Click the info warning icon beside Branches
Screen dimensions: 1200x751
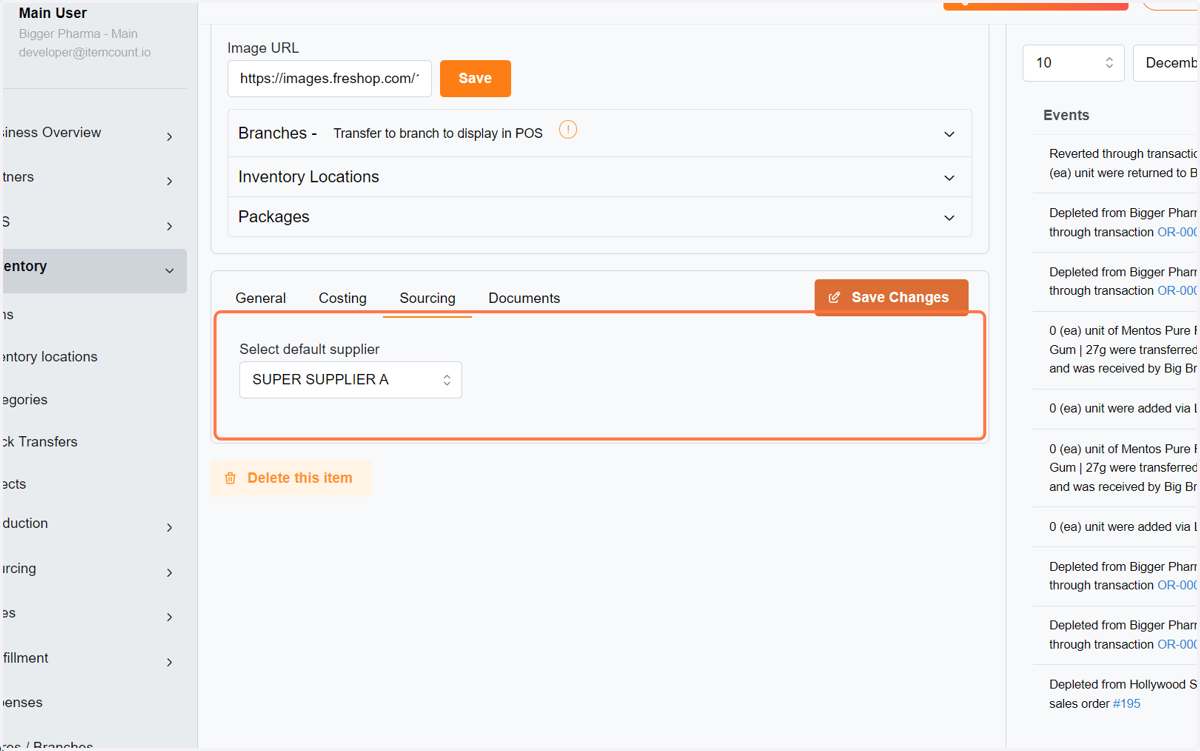coord(568,130)
